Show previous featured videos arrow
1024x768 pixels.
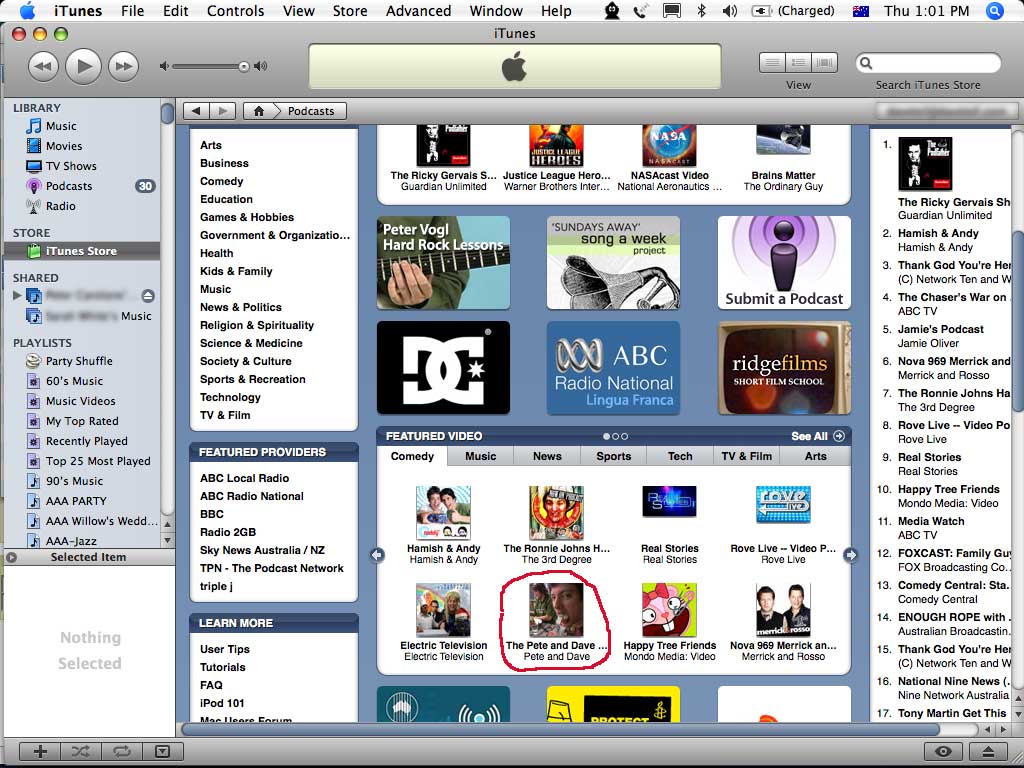click(x=377, y=555)
